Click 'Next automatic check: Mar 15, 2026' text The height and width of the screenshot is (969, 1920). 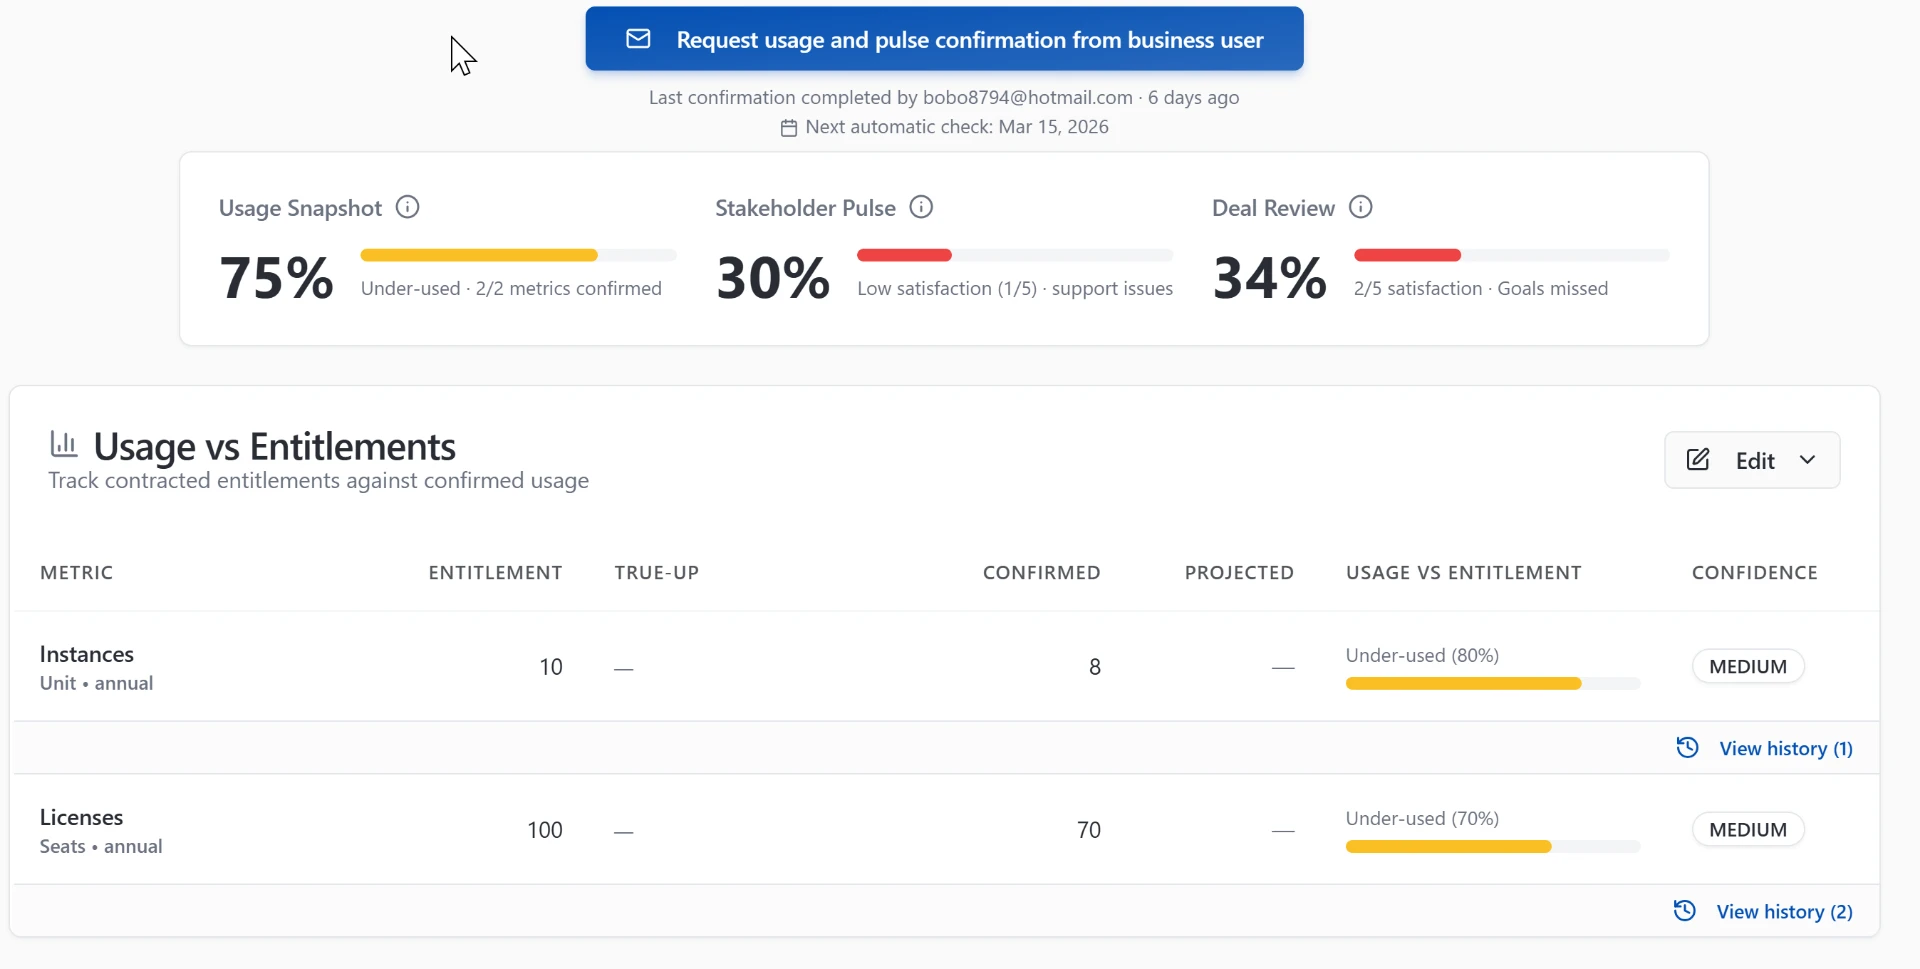pos(957,127)
